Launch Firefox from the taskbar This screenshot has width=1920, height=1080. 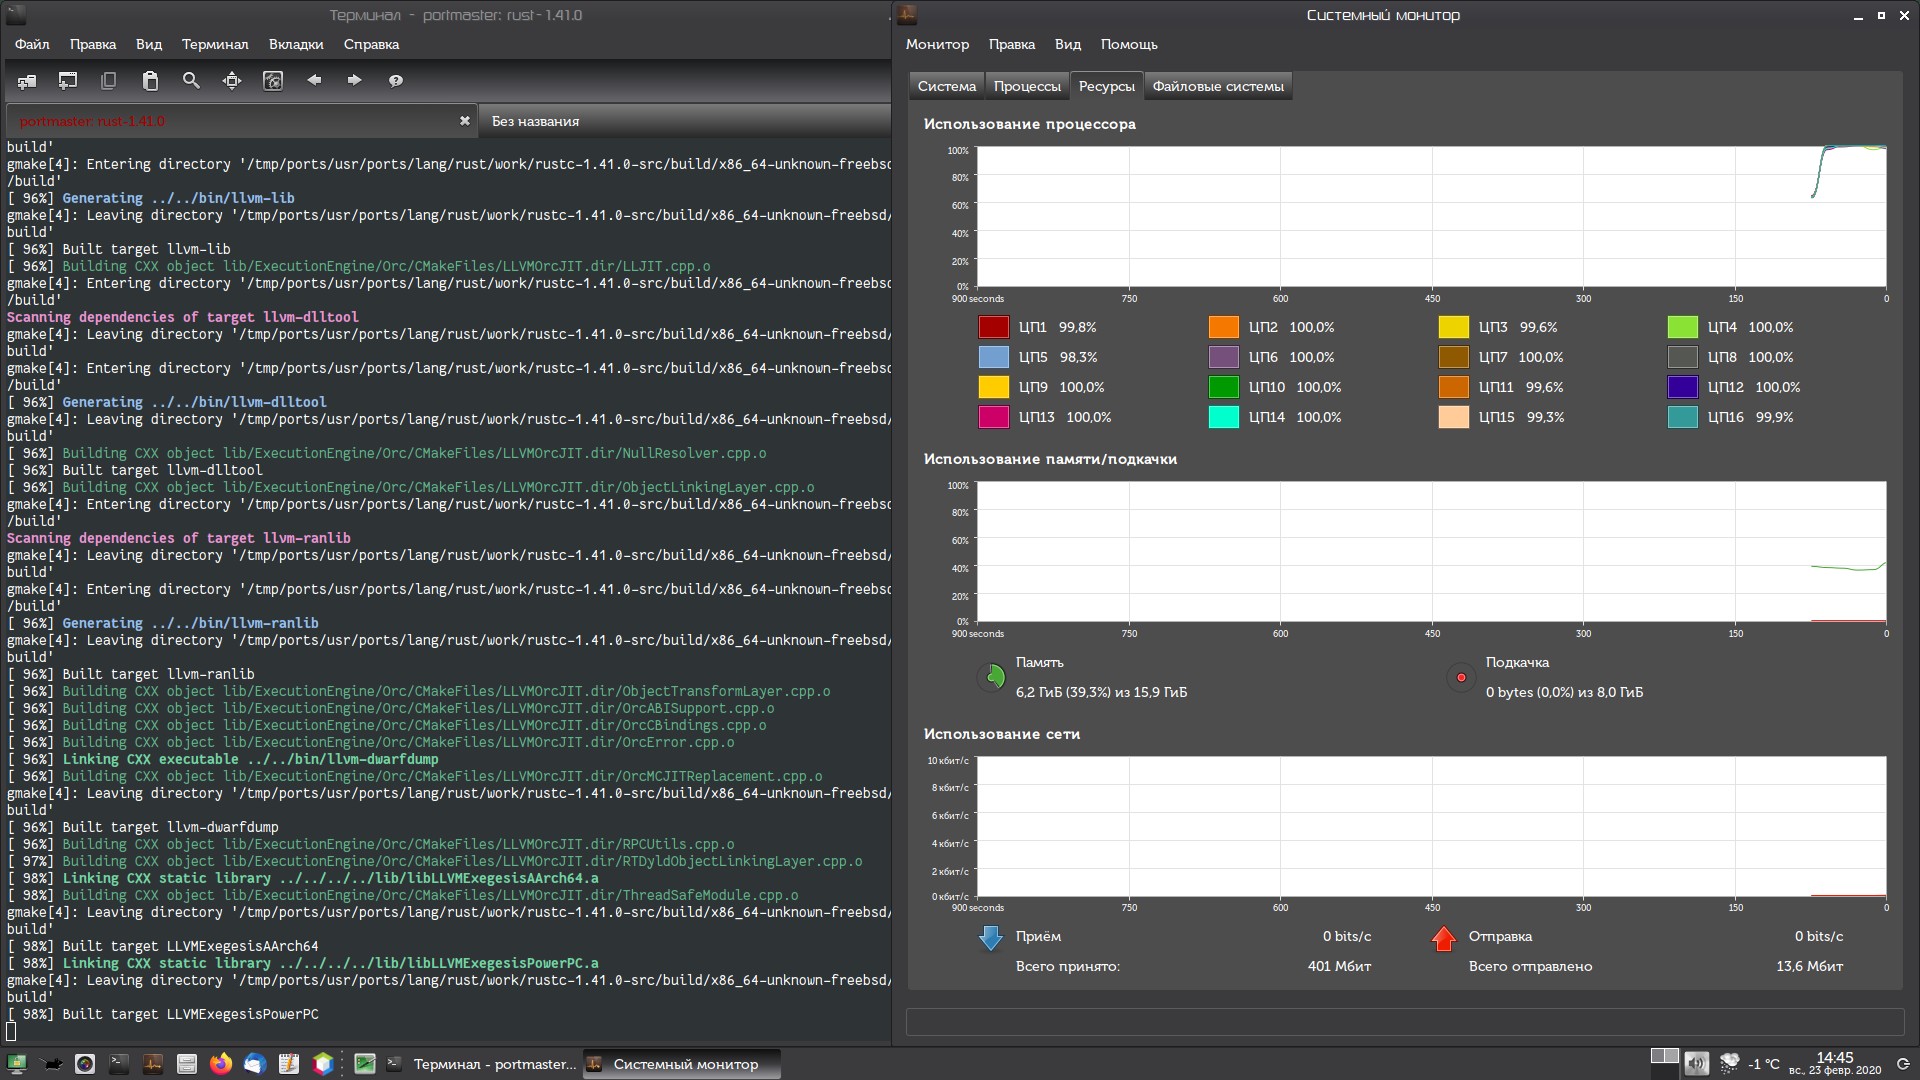click(x=221, y=1064)
